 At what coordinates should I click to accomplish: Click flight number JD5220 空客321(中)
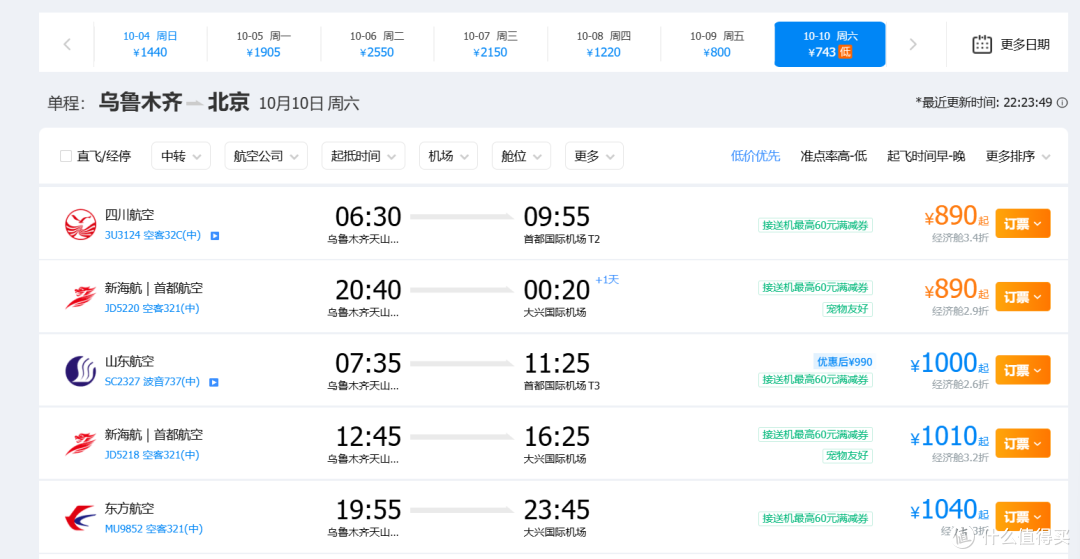click(x=152, y=308)
